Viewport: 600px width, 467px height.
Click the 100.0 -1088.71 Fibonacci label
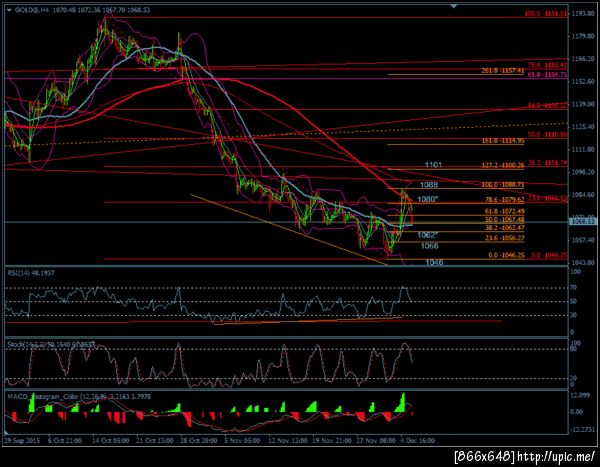[503, 185]
